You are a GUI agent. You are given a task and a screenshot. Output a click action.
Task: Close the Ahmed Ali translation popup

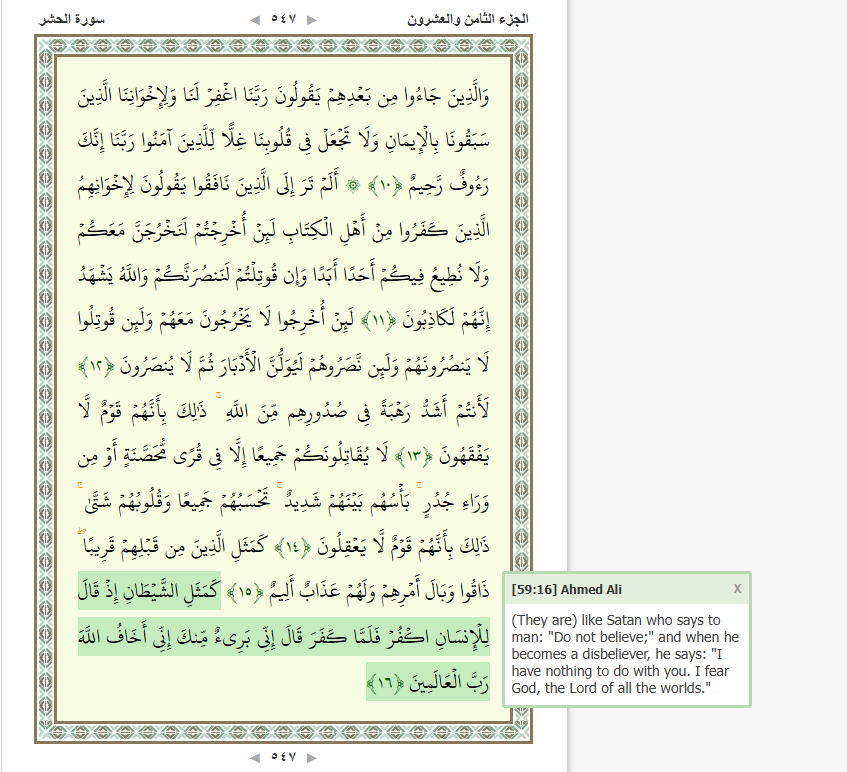point(737,589)
